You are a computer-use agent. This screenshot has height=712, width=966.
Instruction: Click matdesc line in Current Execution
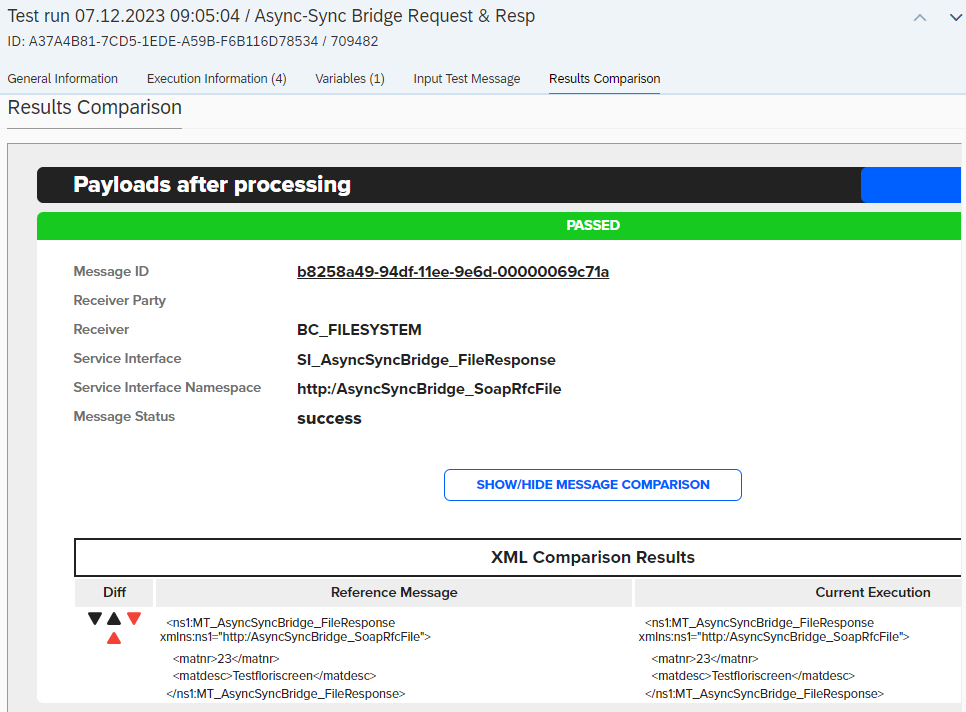tap(753, 676)
